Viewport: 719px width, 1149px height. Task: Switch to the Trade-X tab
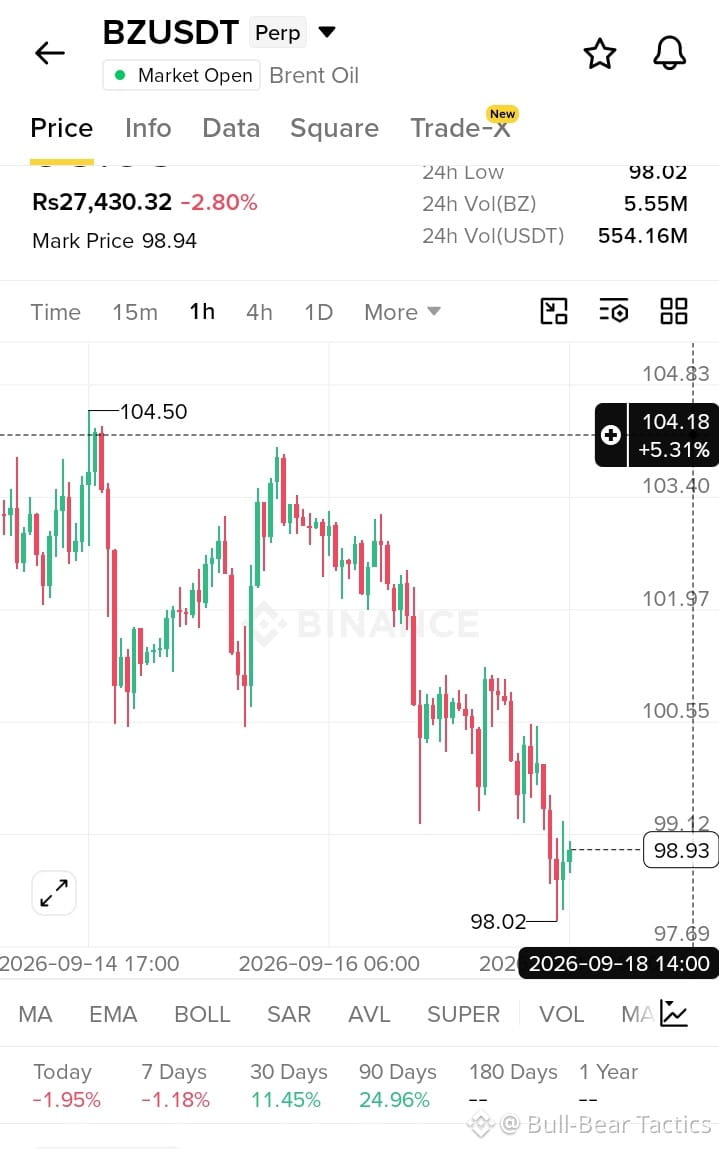460,128
